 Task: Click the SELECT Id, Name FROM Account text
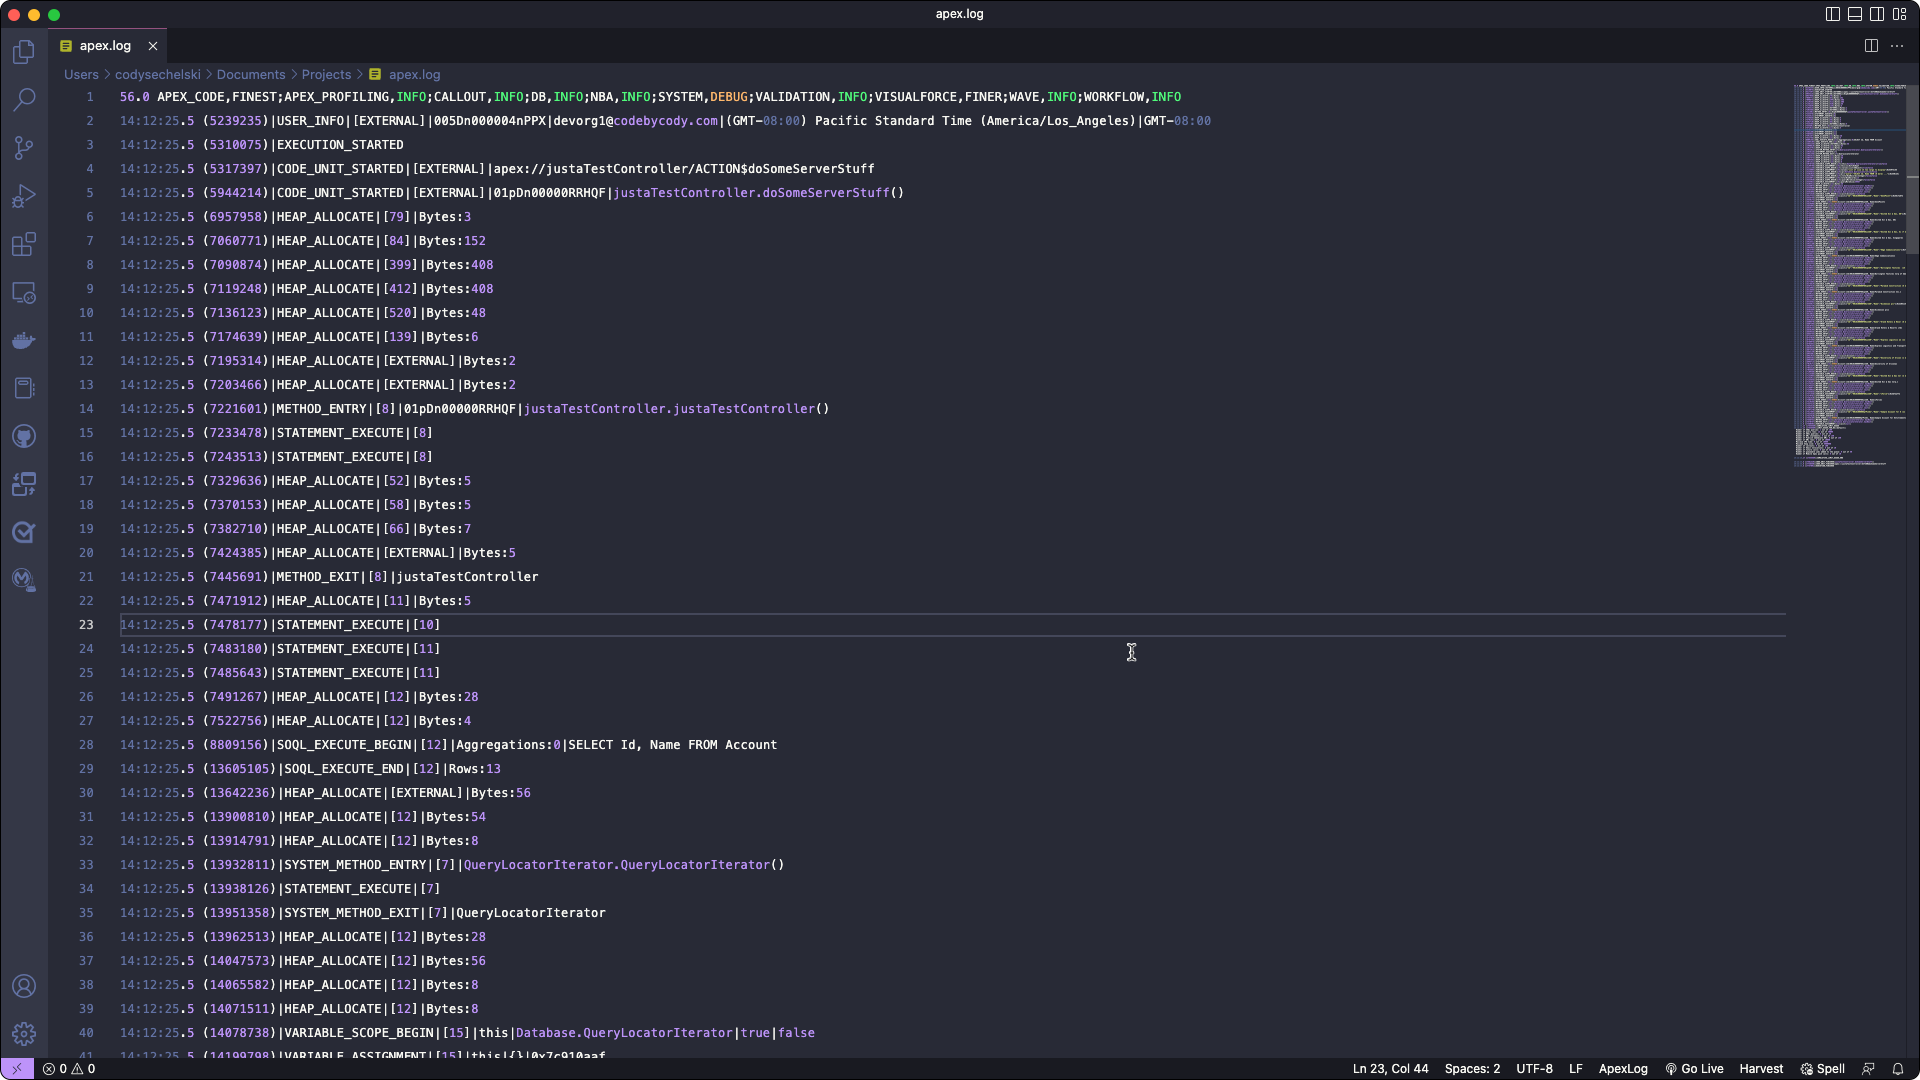[672, 745]
